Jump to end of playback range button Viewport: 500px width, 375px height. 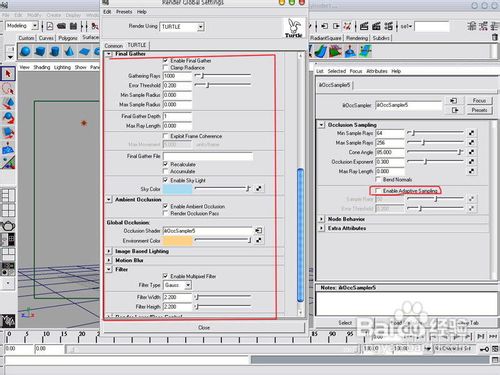tap(493, 337)
